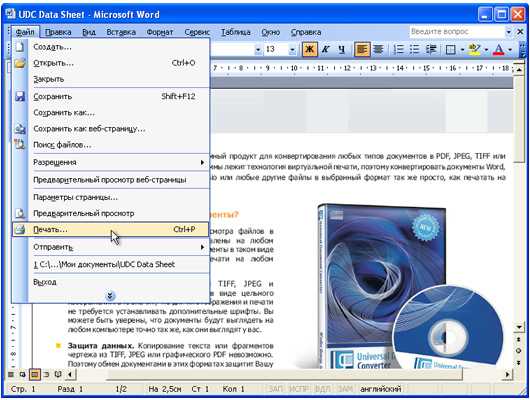Click Печать... in the File menu

[111, 229]
